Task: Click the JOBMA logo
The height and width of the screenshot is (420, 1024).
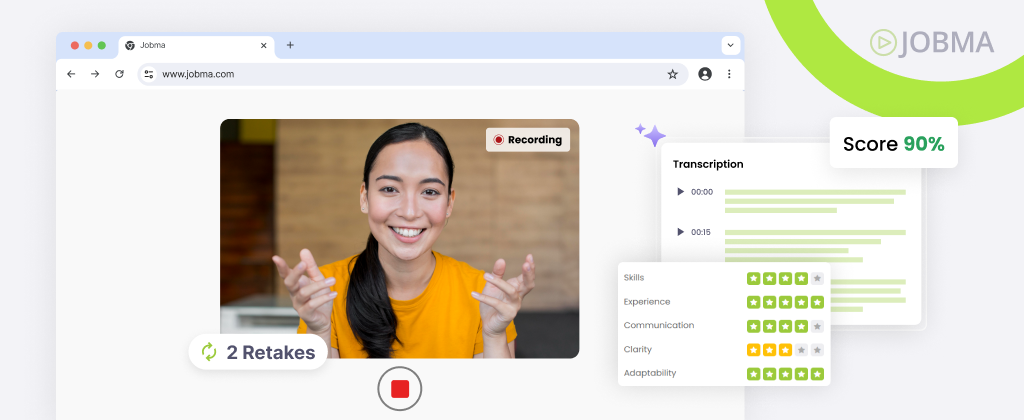Action: [932, 42]
